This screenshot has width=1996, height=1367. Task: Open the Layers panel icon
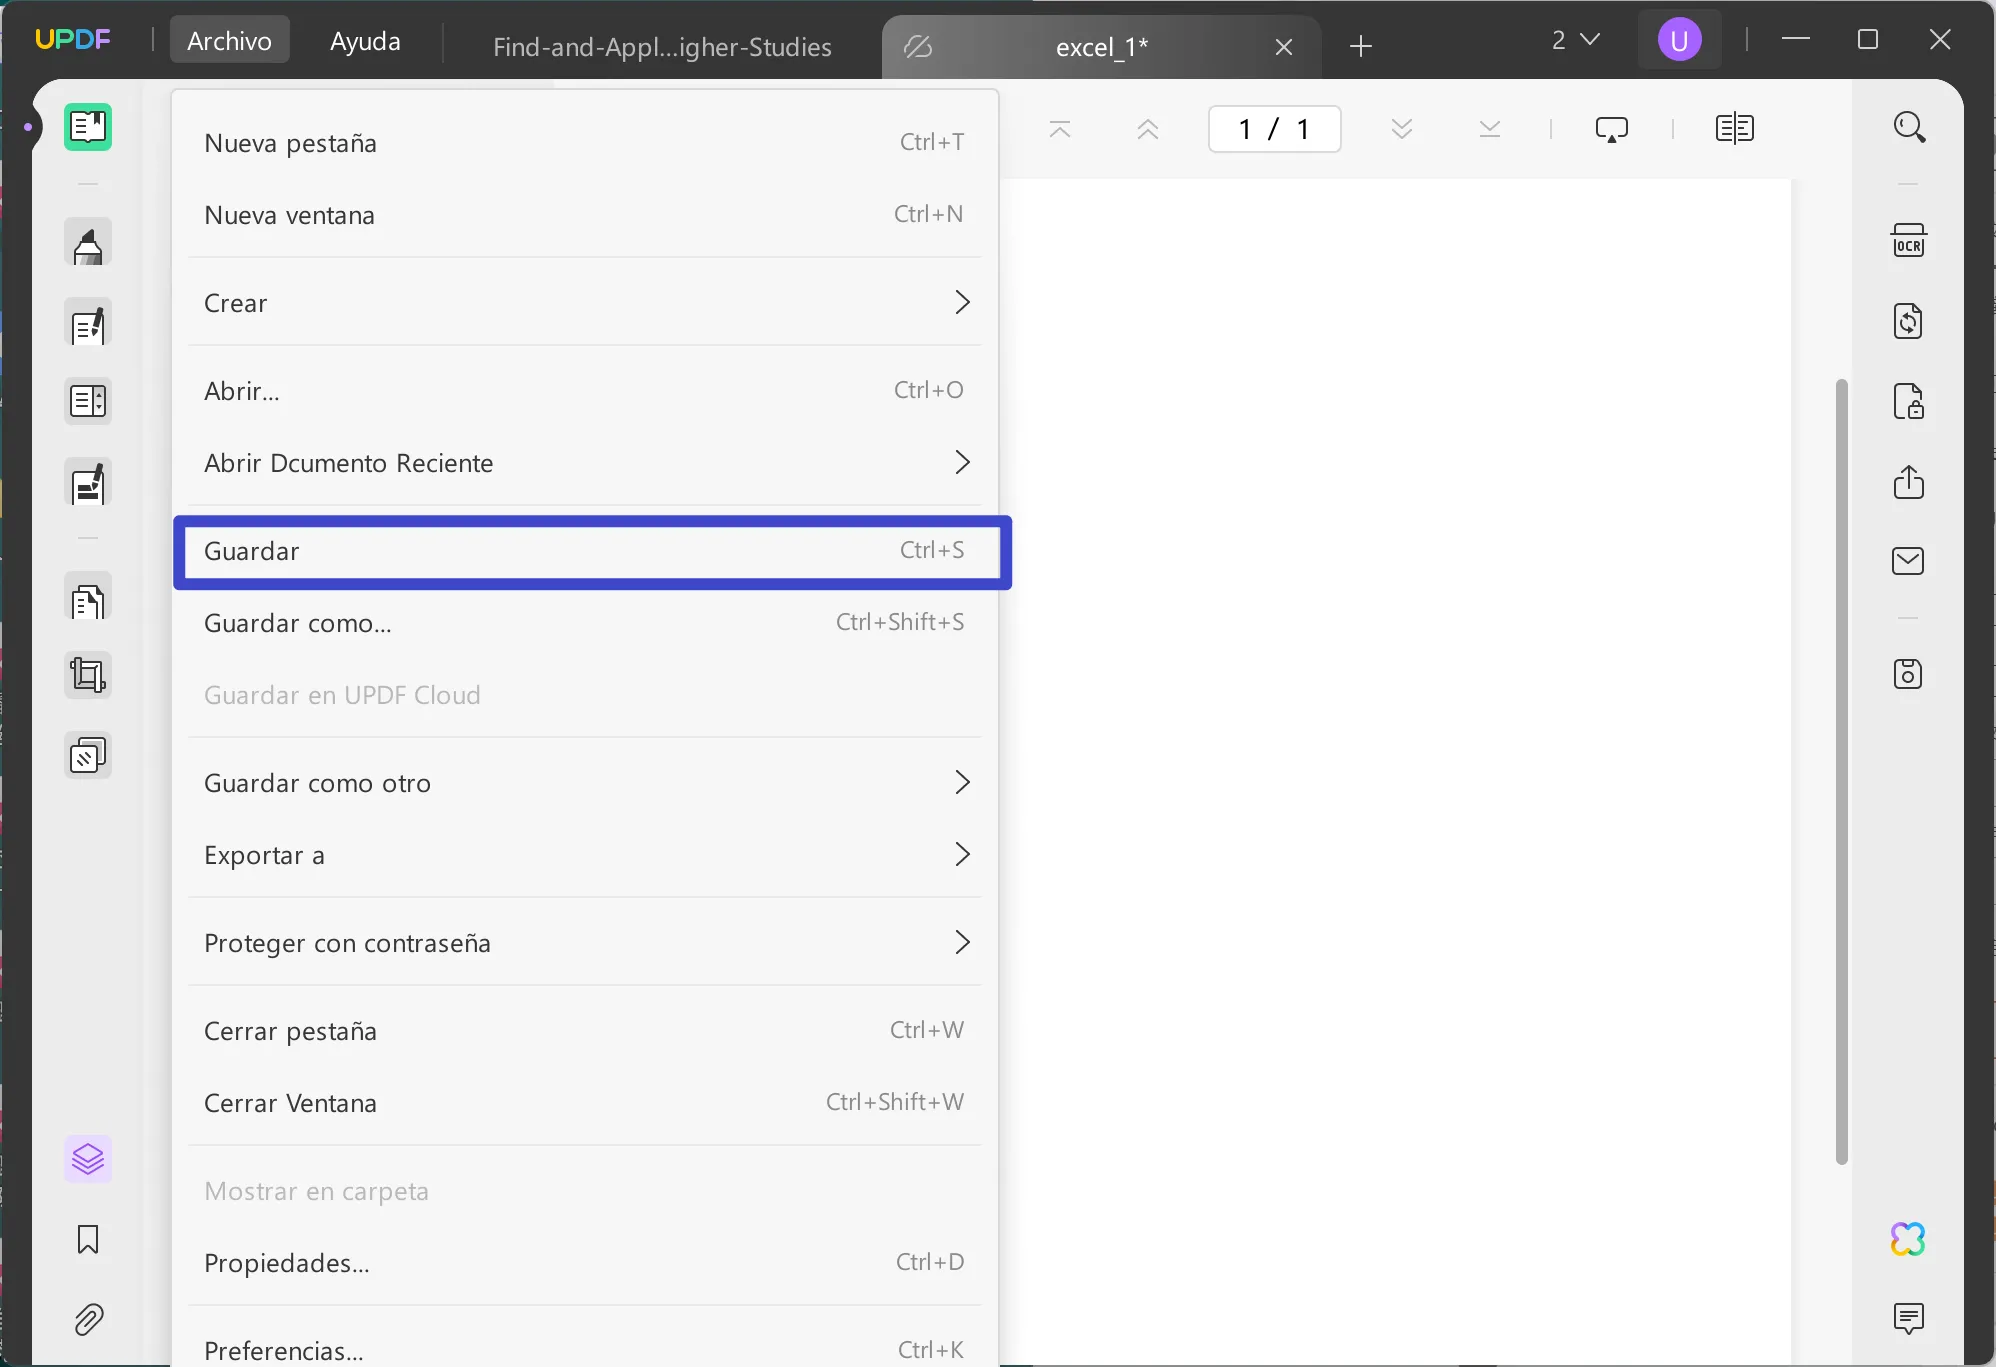[88, 1159]
